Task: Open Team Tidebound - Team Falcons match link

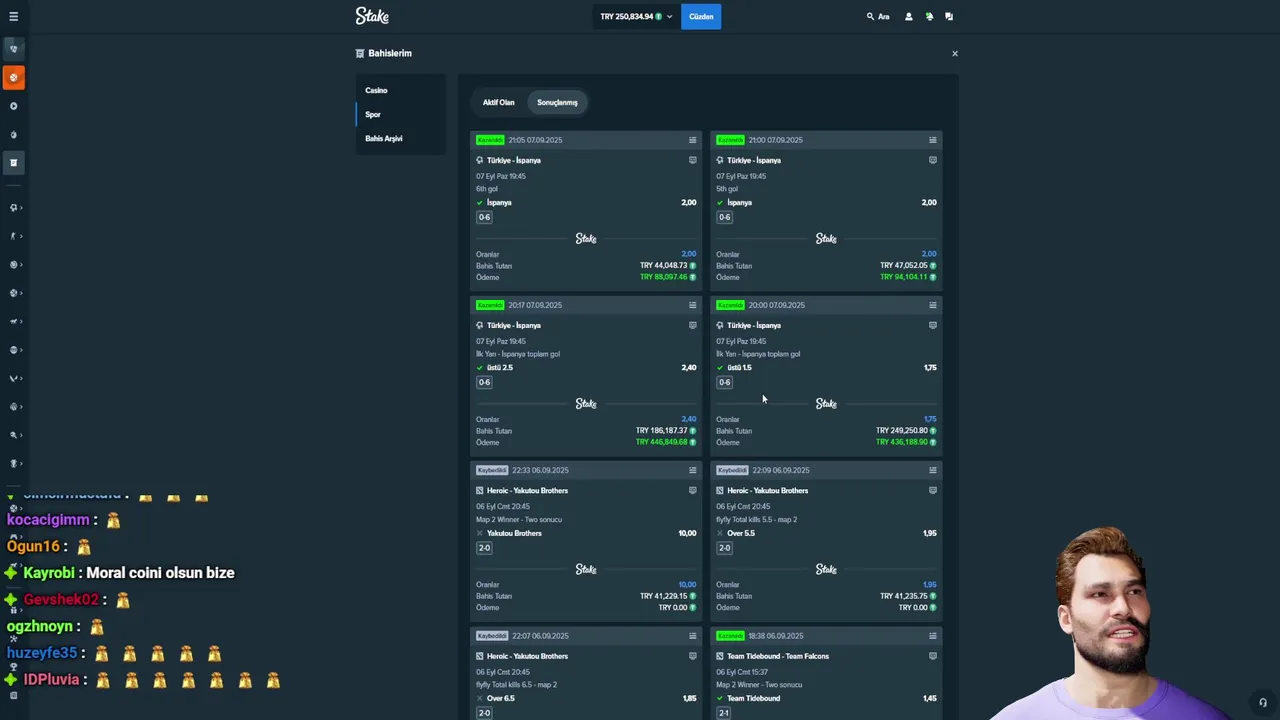Action: pyautogui.click(x=778, y=656)
